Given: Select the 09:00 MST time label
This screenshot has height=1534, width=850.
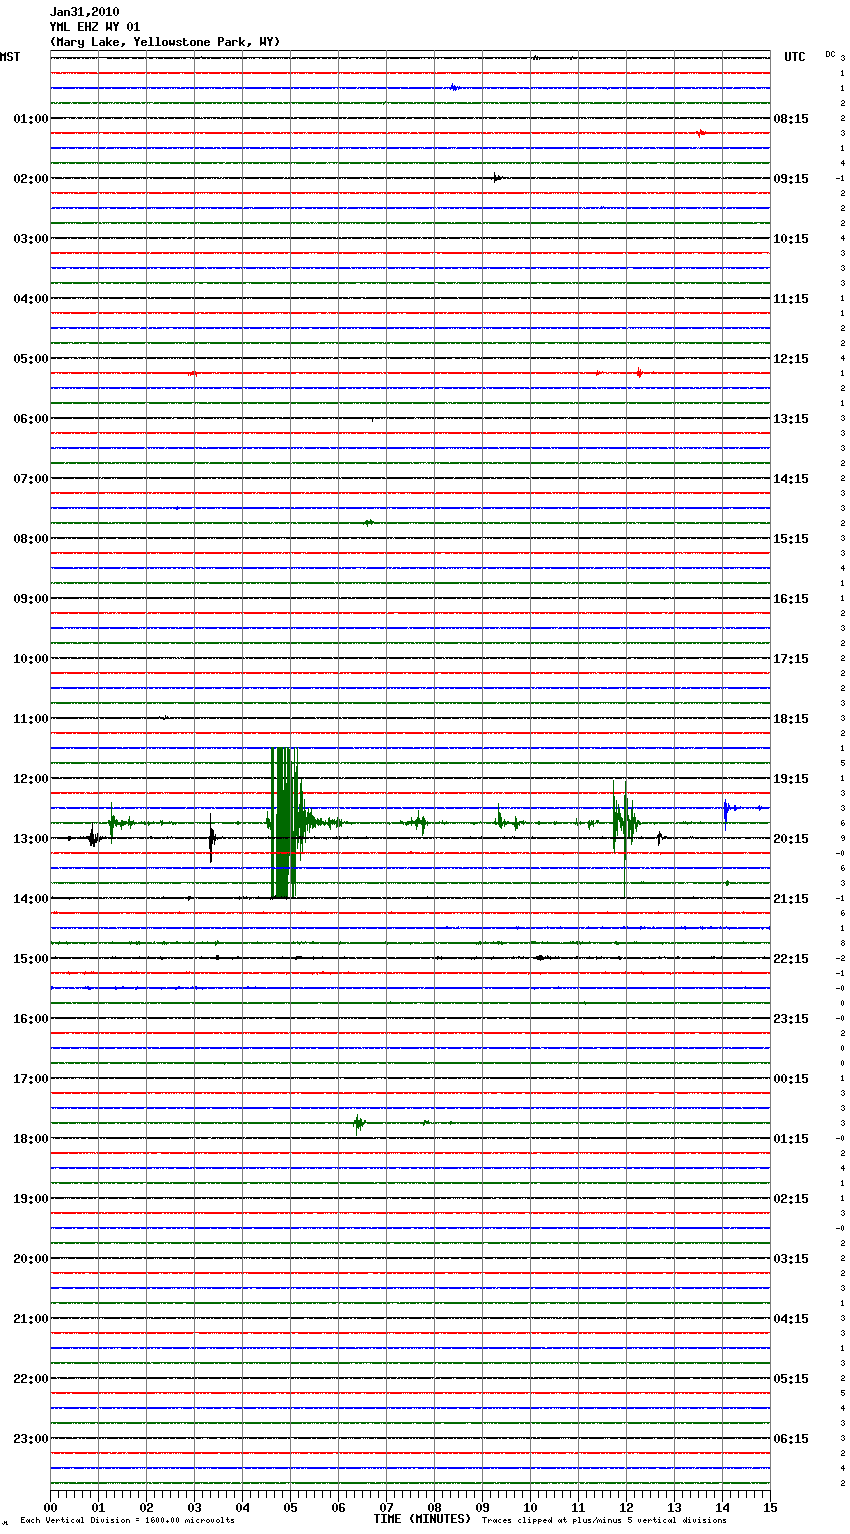Looking at the screenshot, I should click(31, 599).
